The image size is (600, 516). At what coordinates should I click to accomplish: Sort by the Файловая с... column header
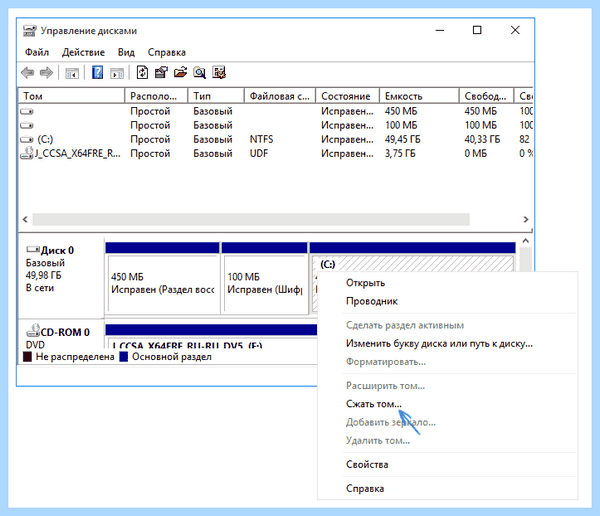pos(280,96)
